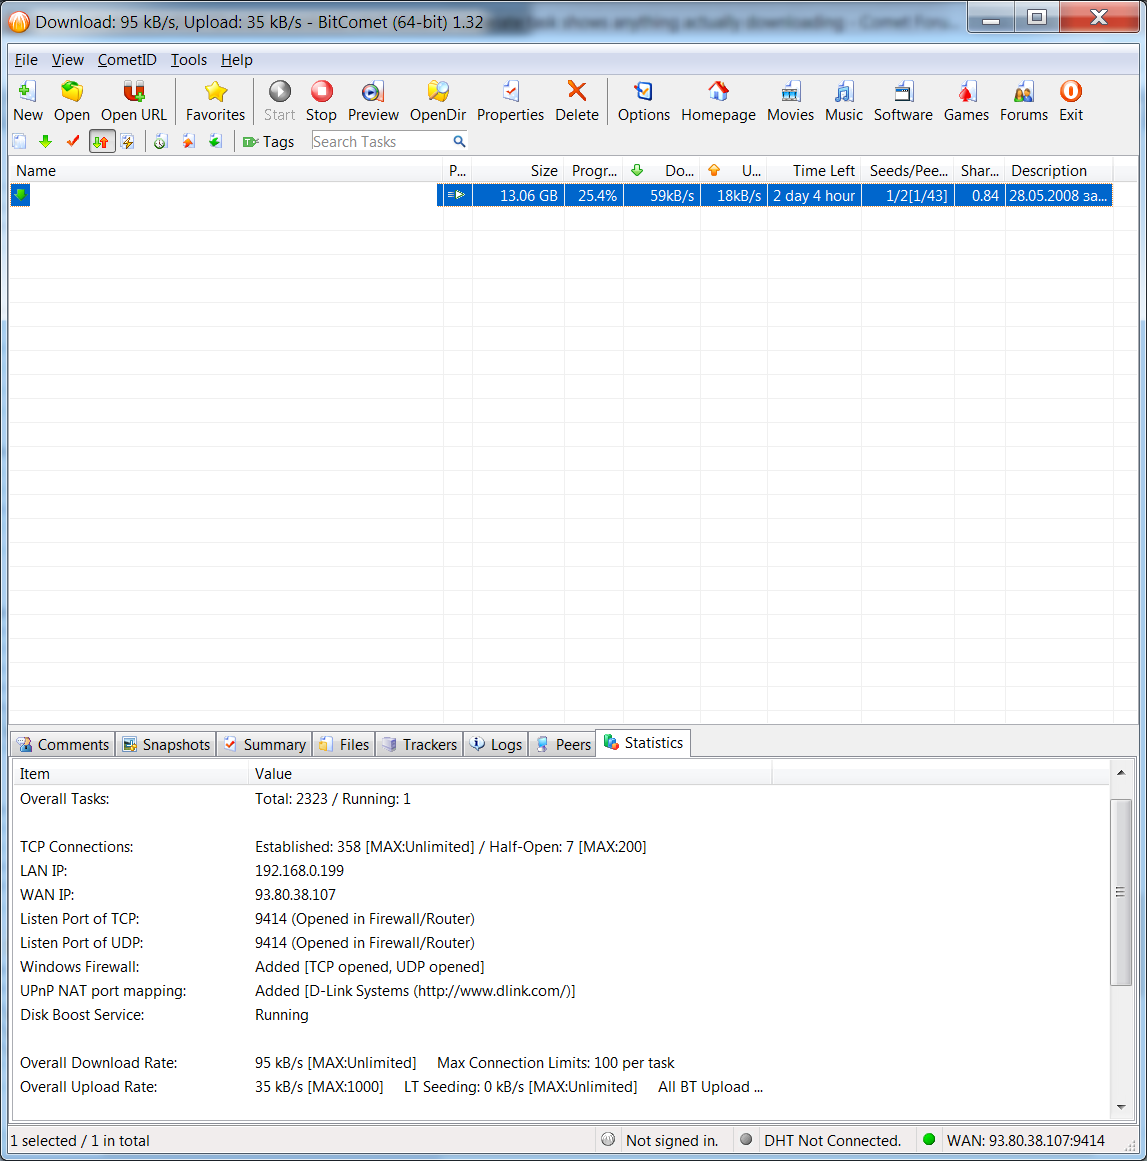Toggle the active tasks up-down arrows filter

(101, 141)
